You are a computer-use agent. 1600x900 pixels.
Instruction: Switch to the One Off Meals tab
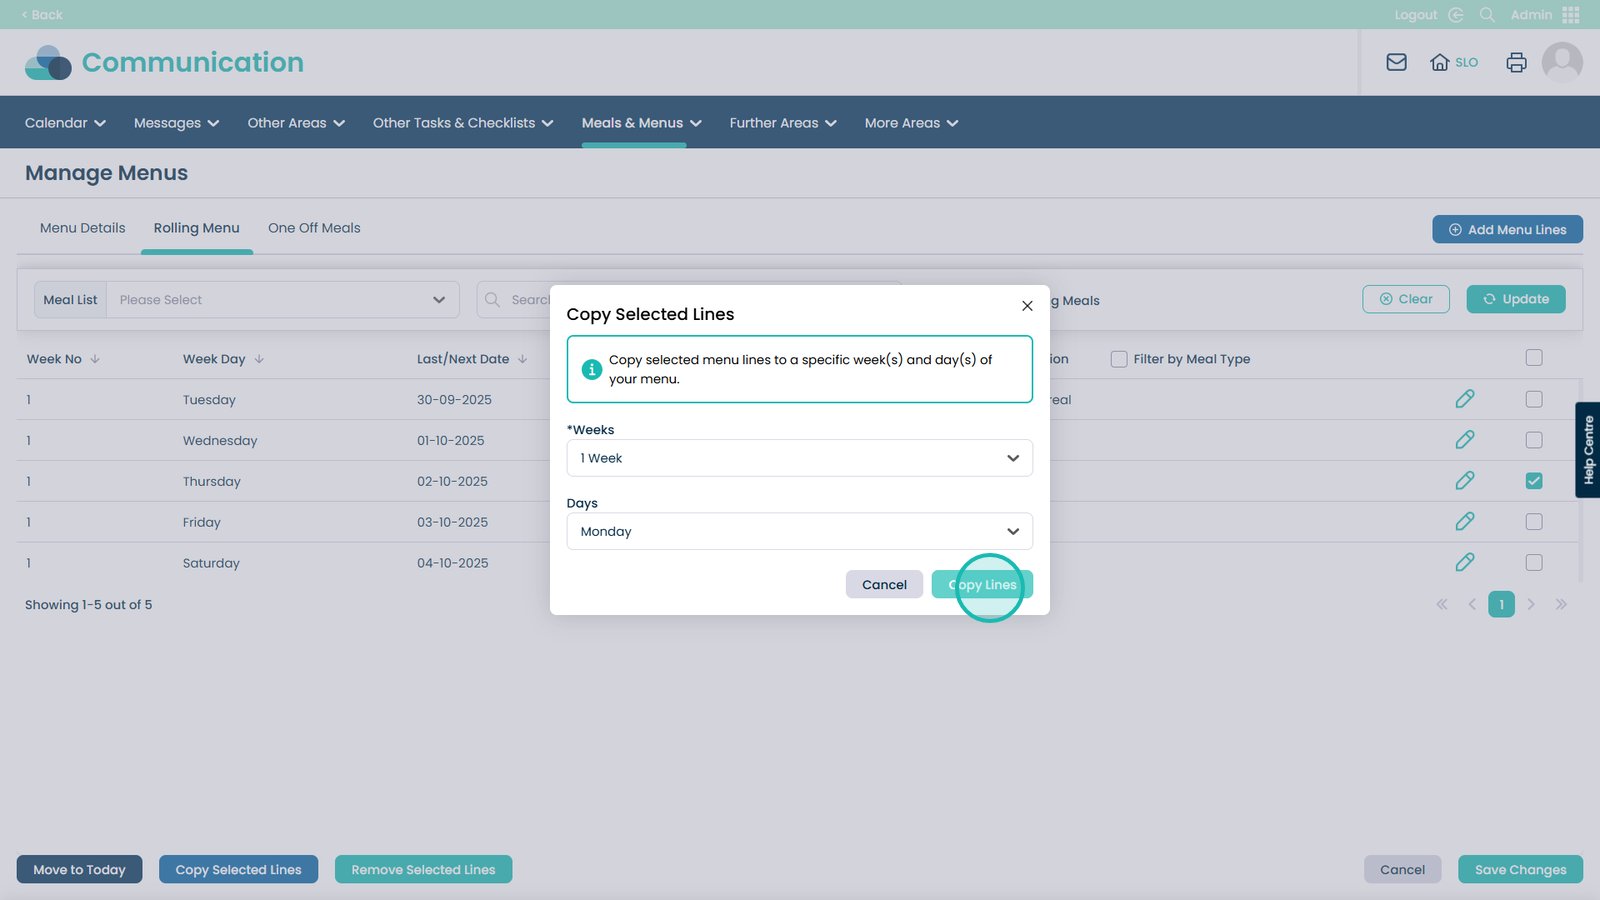tap(314, 228)
